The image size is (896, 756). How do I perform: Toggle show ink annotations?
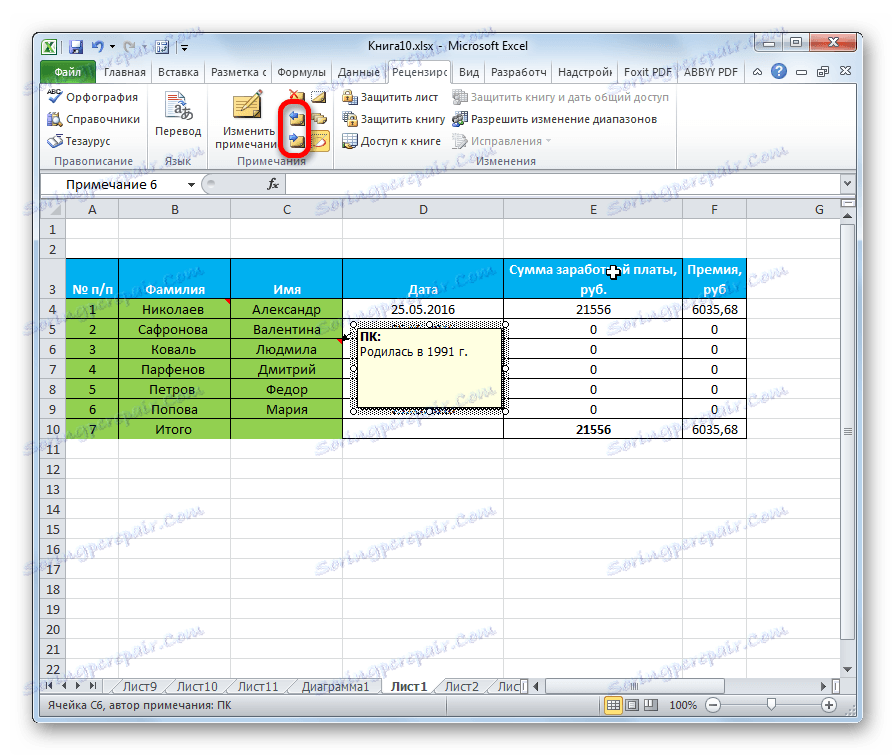click(319, 141)
